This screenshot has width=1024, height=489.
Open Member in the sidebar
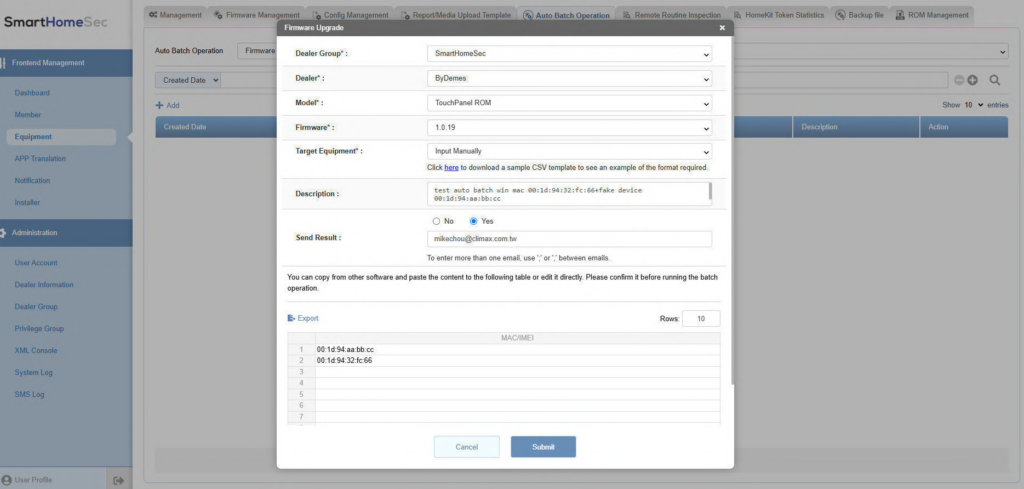[x=28, y=115]
